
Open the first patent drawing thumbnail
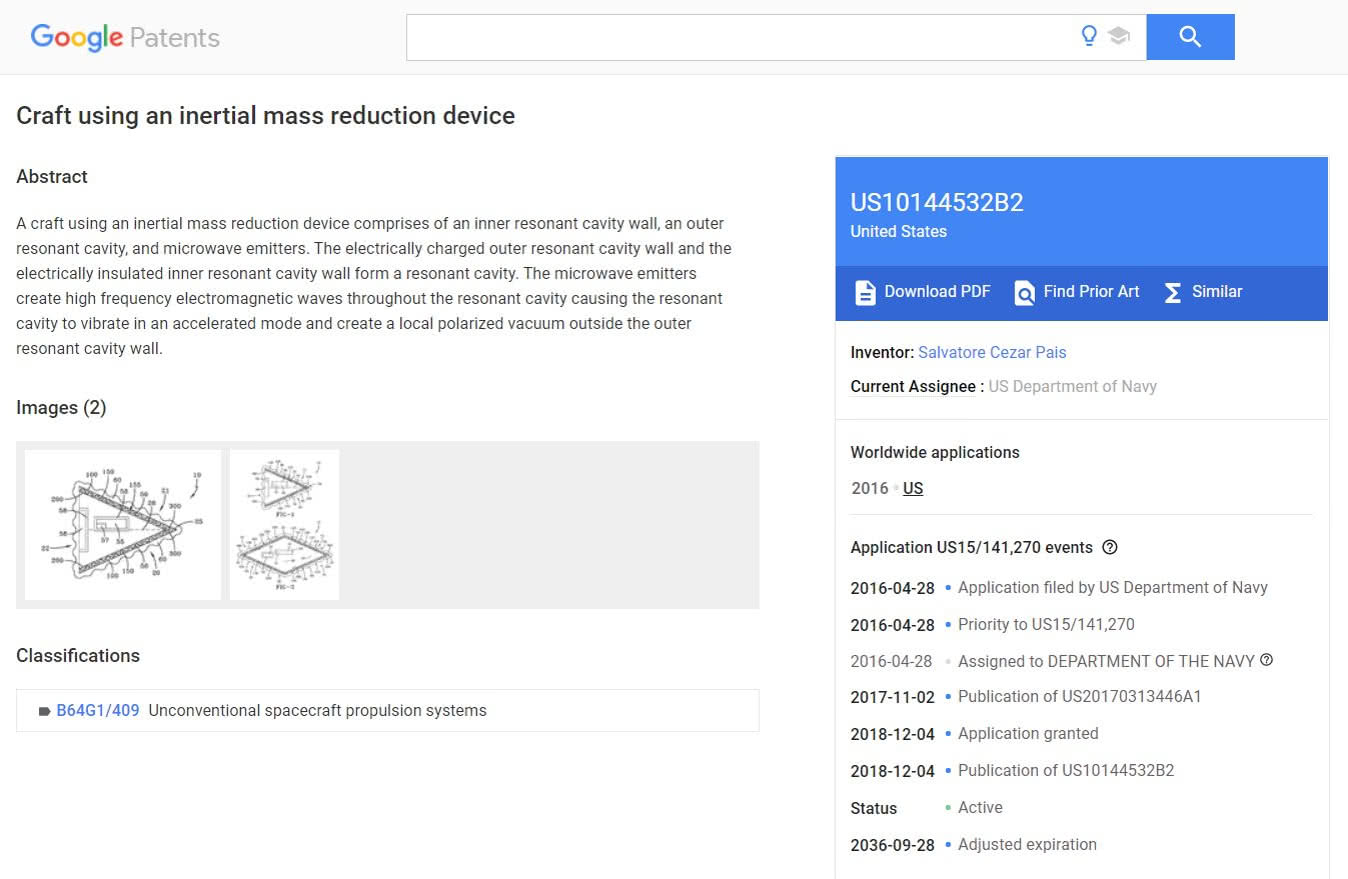coord(123,525)
